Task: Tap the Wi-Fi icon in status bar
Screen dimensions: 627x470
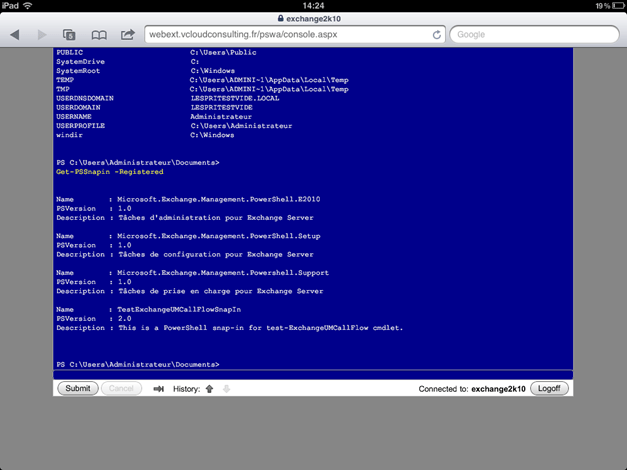Action: tap(28, 6)
